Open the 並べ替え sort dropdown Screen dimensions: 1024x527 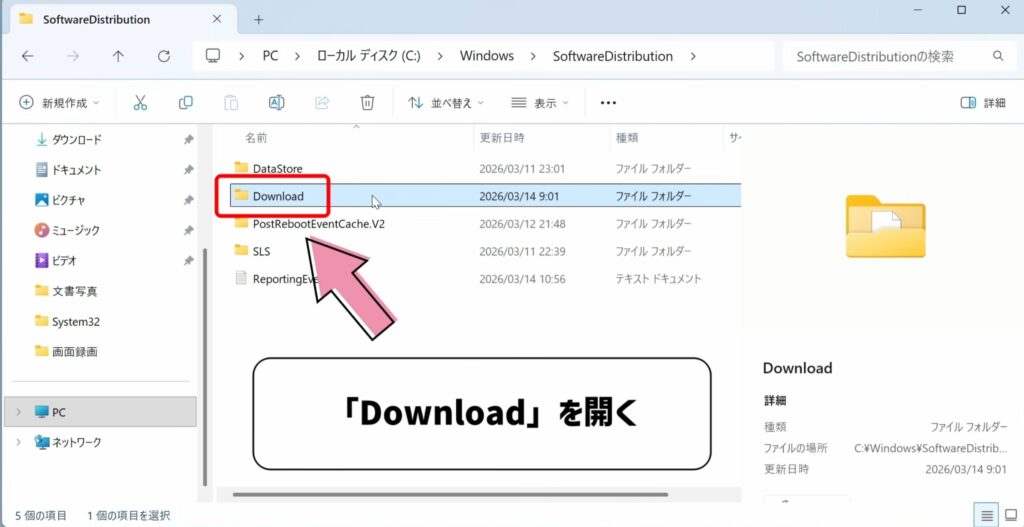point(446,103)
